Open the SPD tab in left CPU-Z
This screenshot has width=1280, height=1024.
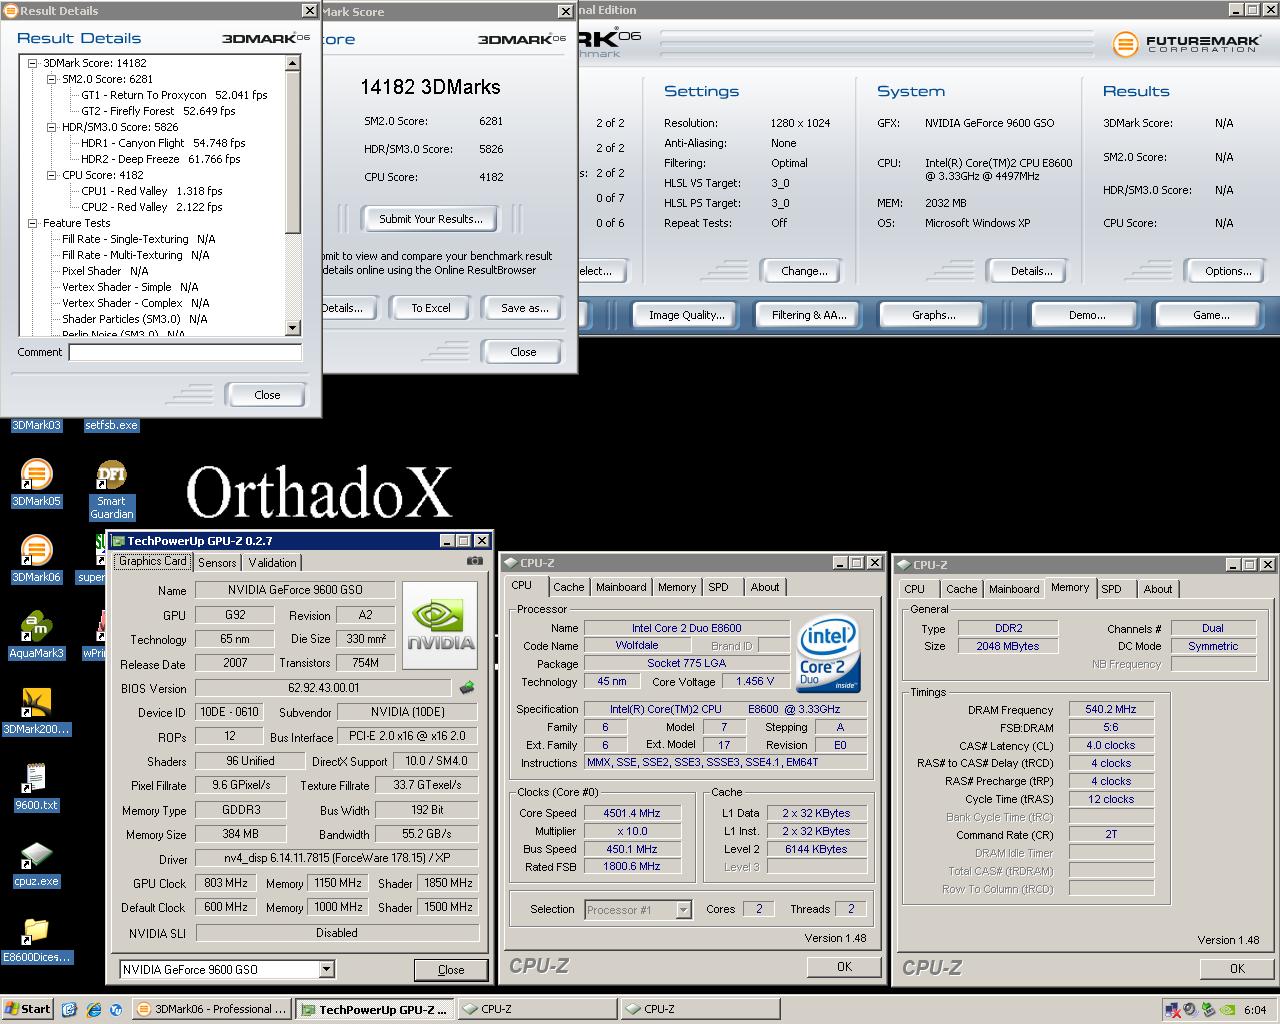pyautogui.click(x=718, y=587)
